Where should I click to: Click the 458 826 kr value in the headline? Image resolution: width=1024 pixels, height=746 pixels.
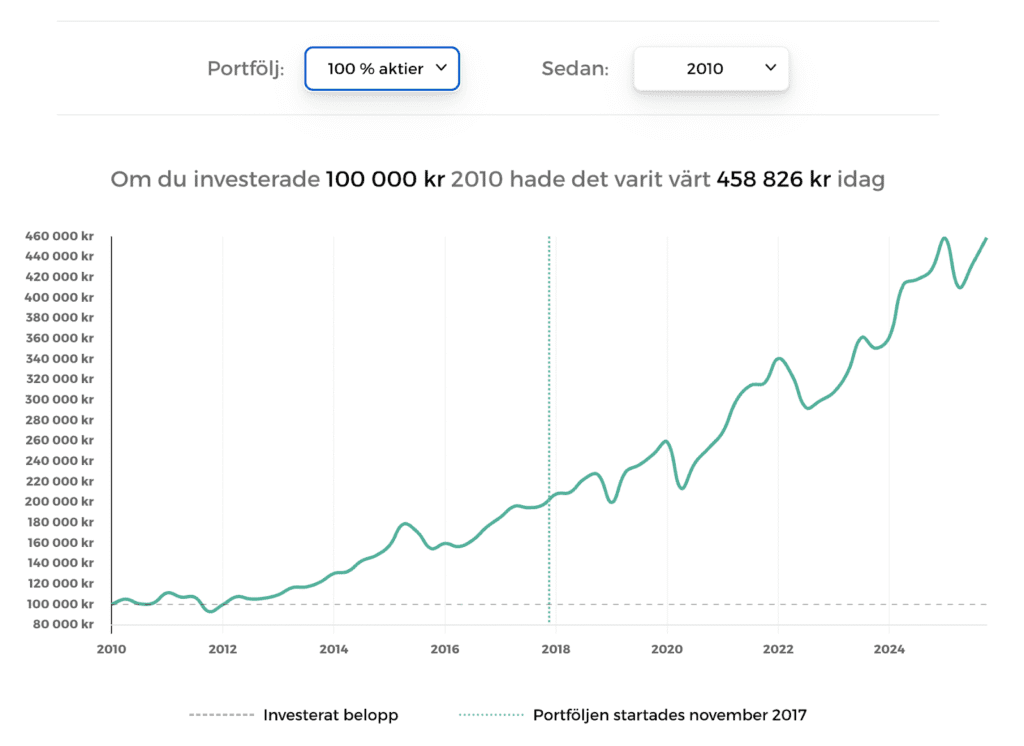pyautogui.click(x=773, y=180)
